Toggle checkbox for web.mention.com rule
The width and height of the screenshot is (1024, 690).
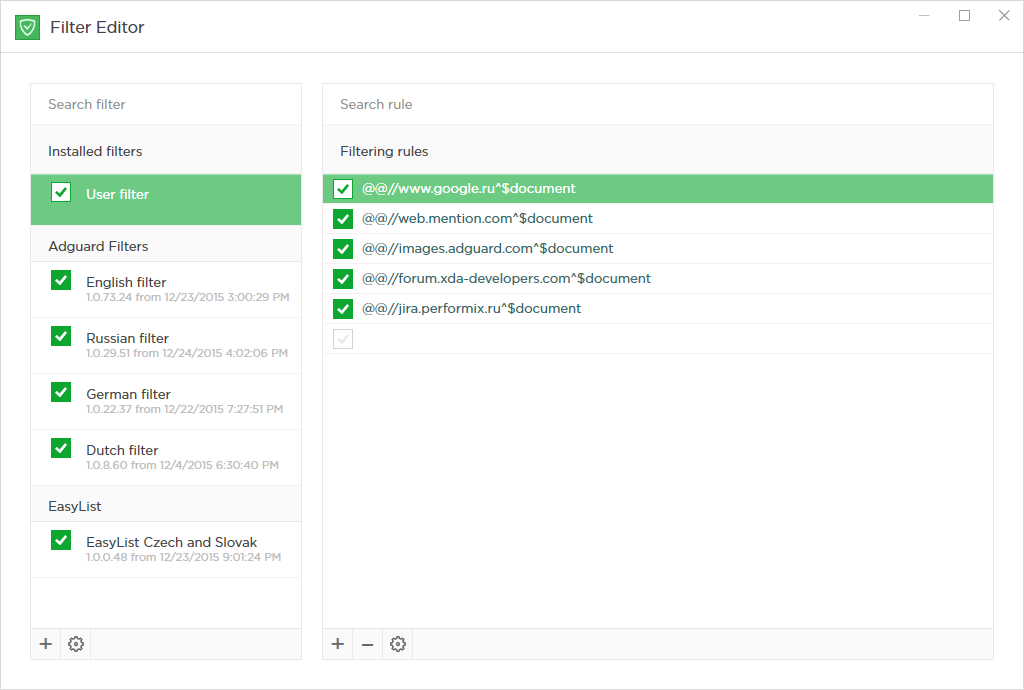tap(343, 219)
